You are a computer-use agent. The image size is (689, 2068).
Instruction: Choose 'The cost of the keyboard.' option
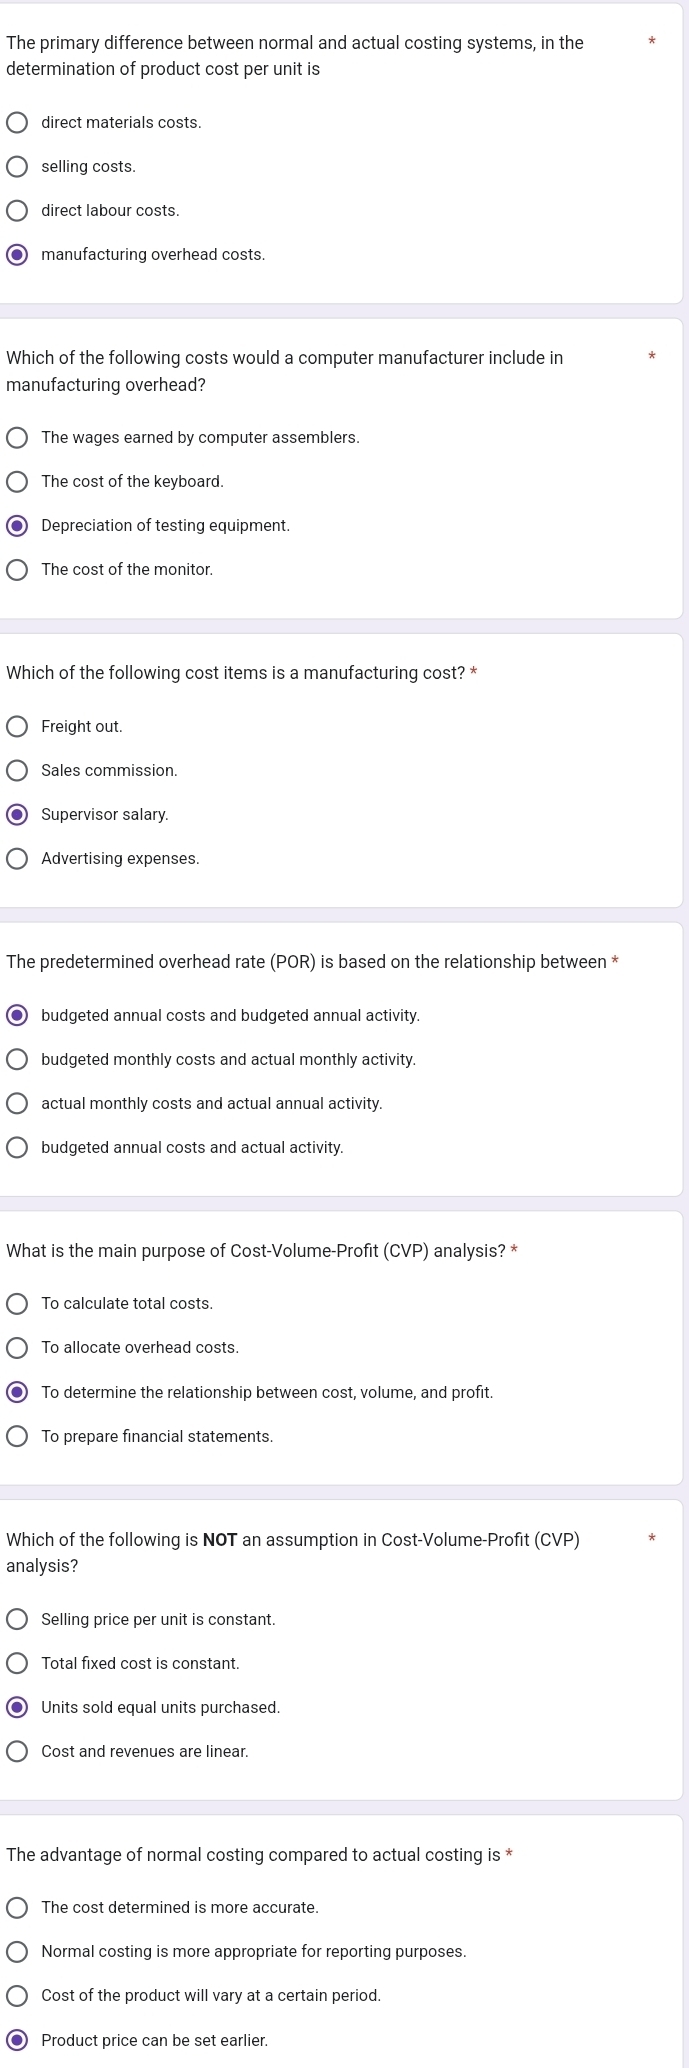click(x=17, y=482)
